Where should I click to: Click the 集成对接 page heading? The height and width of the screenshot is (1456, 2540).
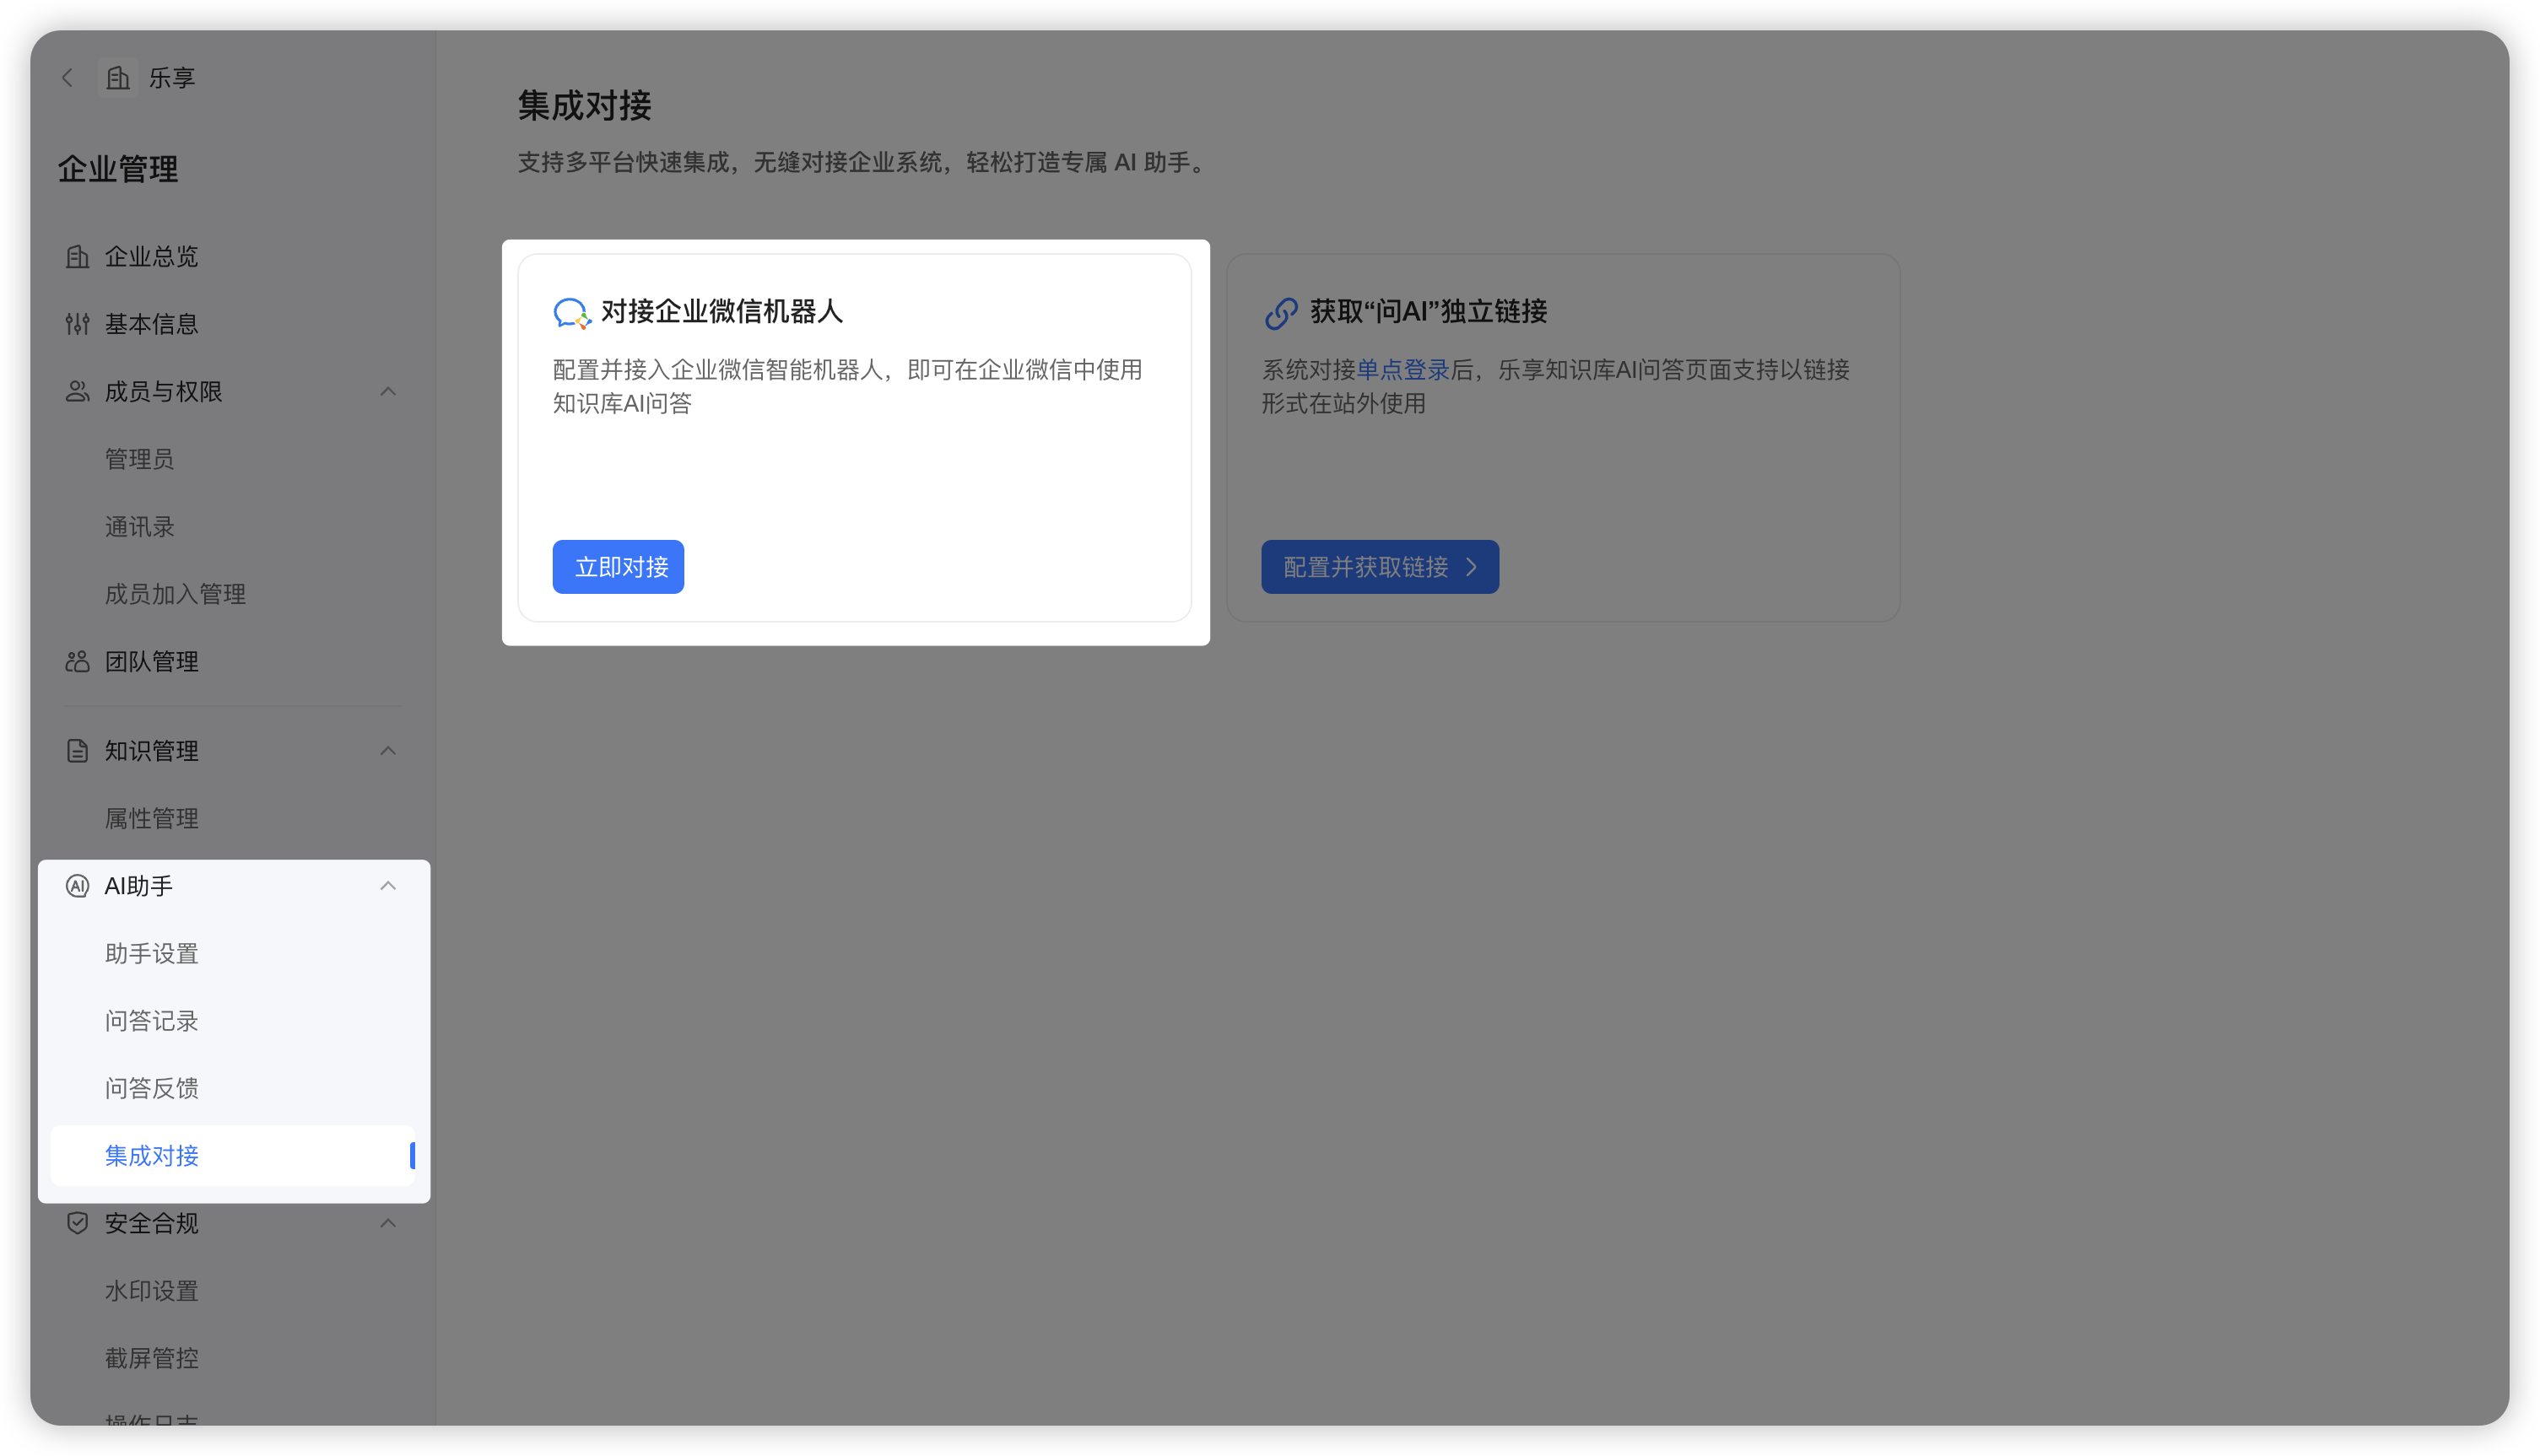[585, 106]
